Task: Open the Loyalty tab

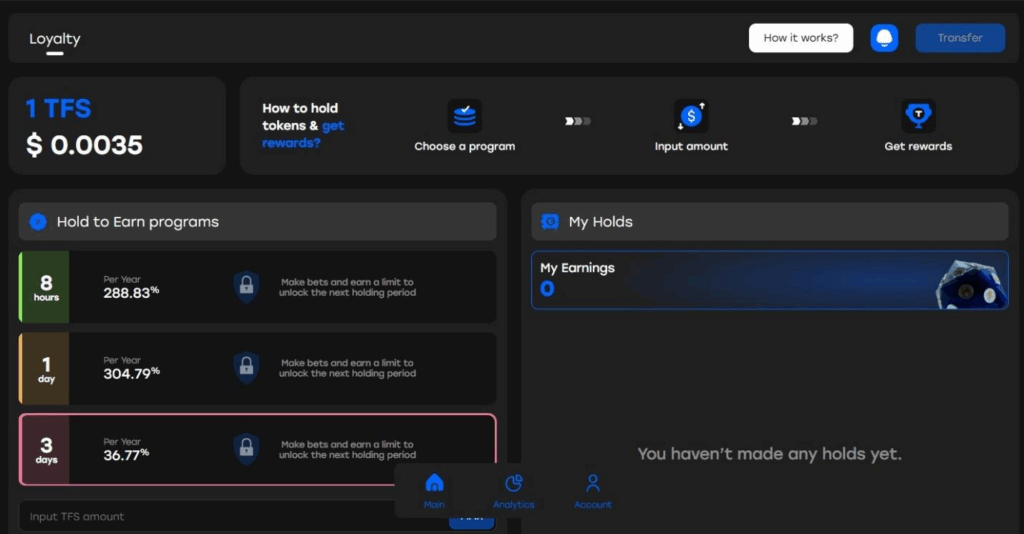Action: click(x=55, y=39)
